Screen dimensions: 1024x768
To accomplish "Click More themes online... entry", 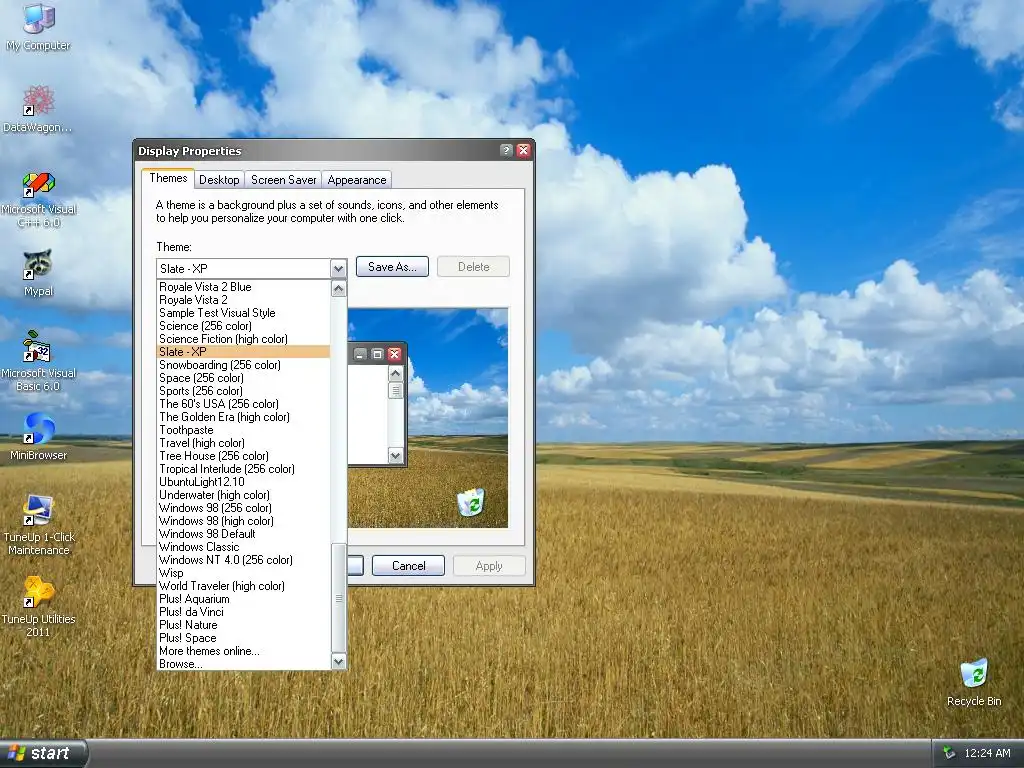I will pyautogui.click(x=243, y=651).
